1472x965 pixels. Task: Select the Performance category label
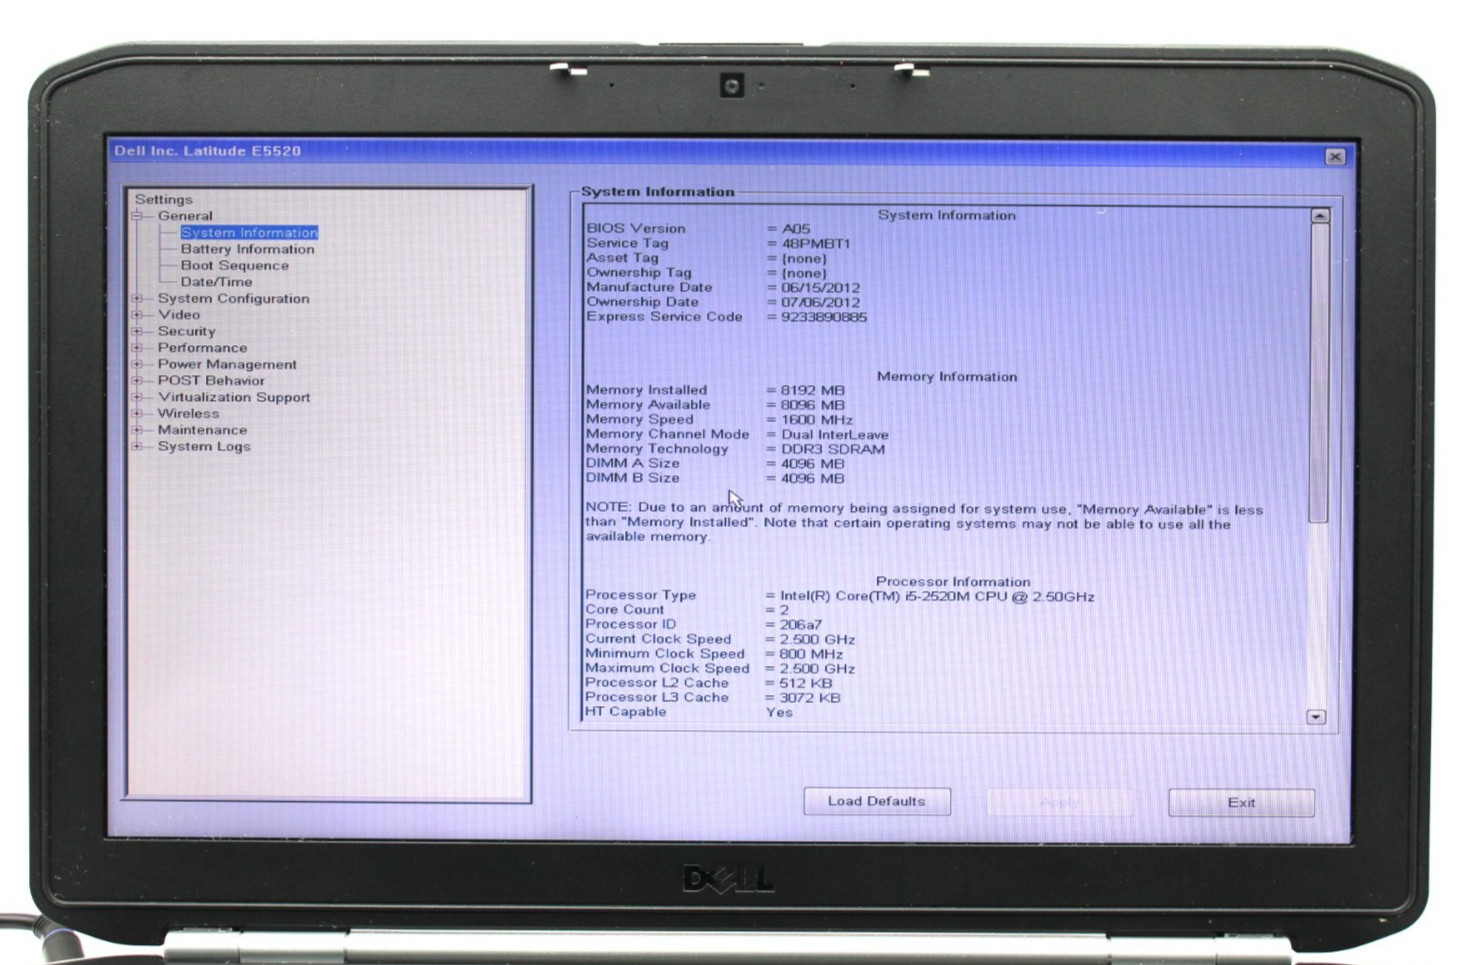pos(202,348)
